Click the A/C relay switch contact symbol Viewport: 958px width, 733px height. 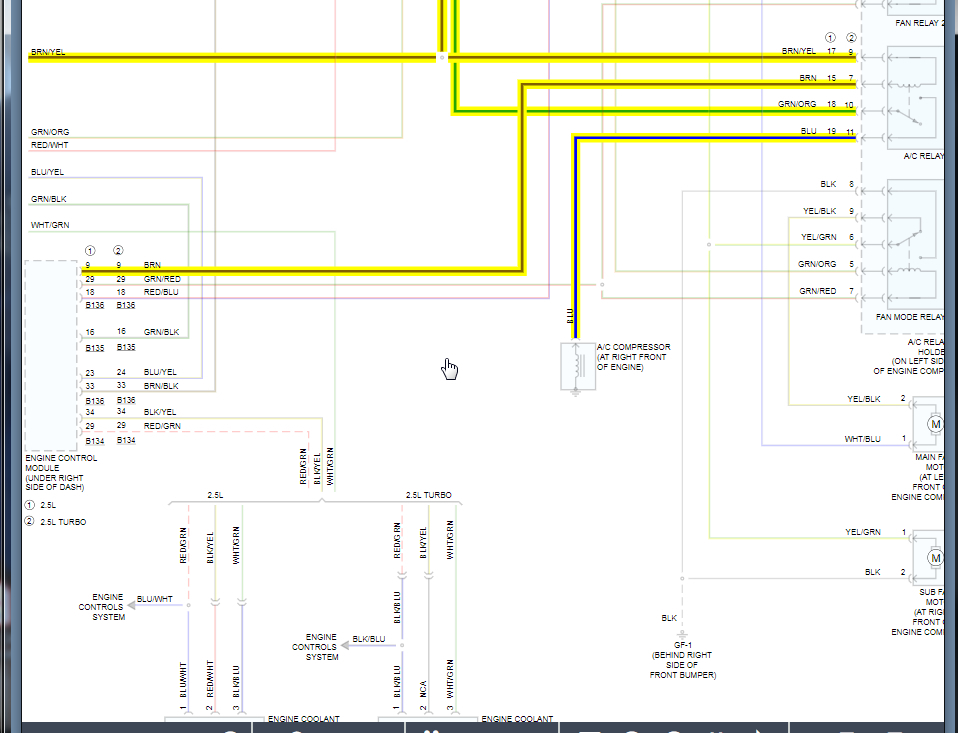tap(909, 116)
